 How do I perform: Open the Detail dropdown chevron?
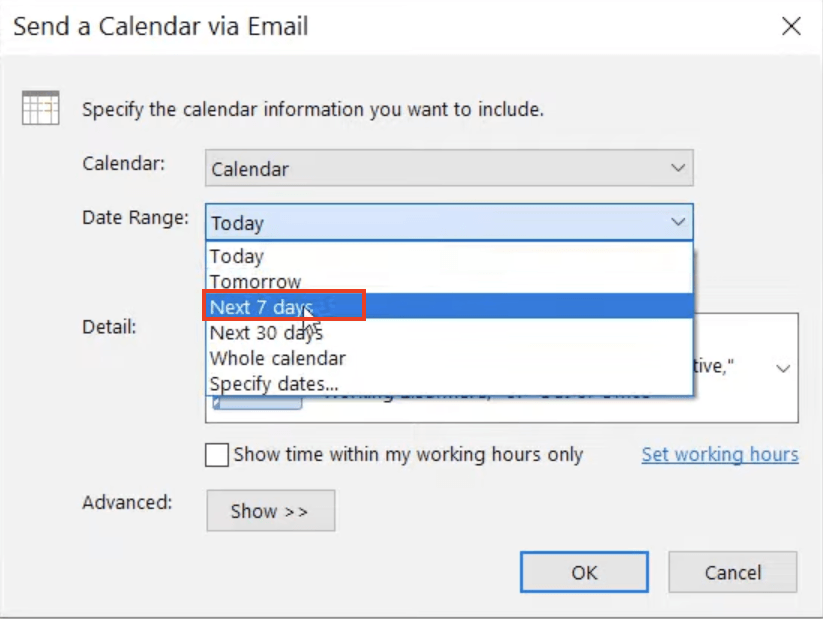pyautogui.click(x=783, y=368)
